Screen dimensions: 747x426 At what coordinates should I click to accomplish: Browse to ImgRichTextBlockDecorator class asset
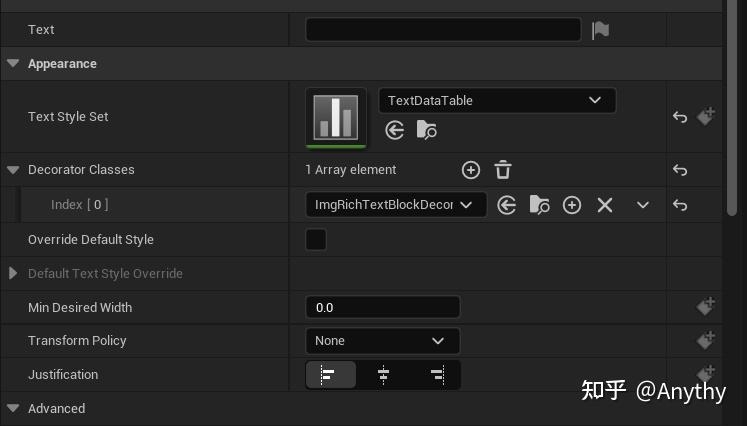point(539,205)
